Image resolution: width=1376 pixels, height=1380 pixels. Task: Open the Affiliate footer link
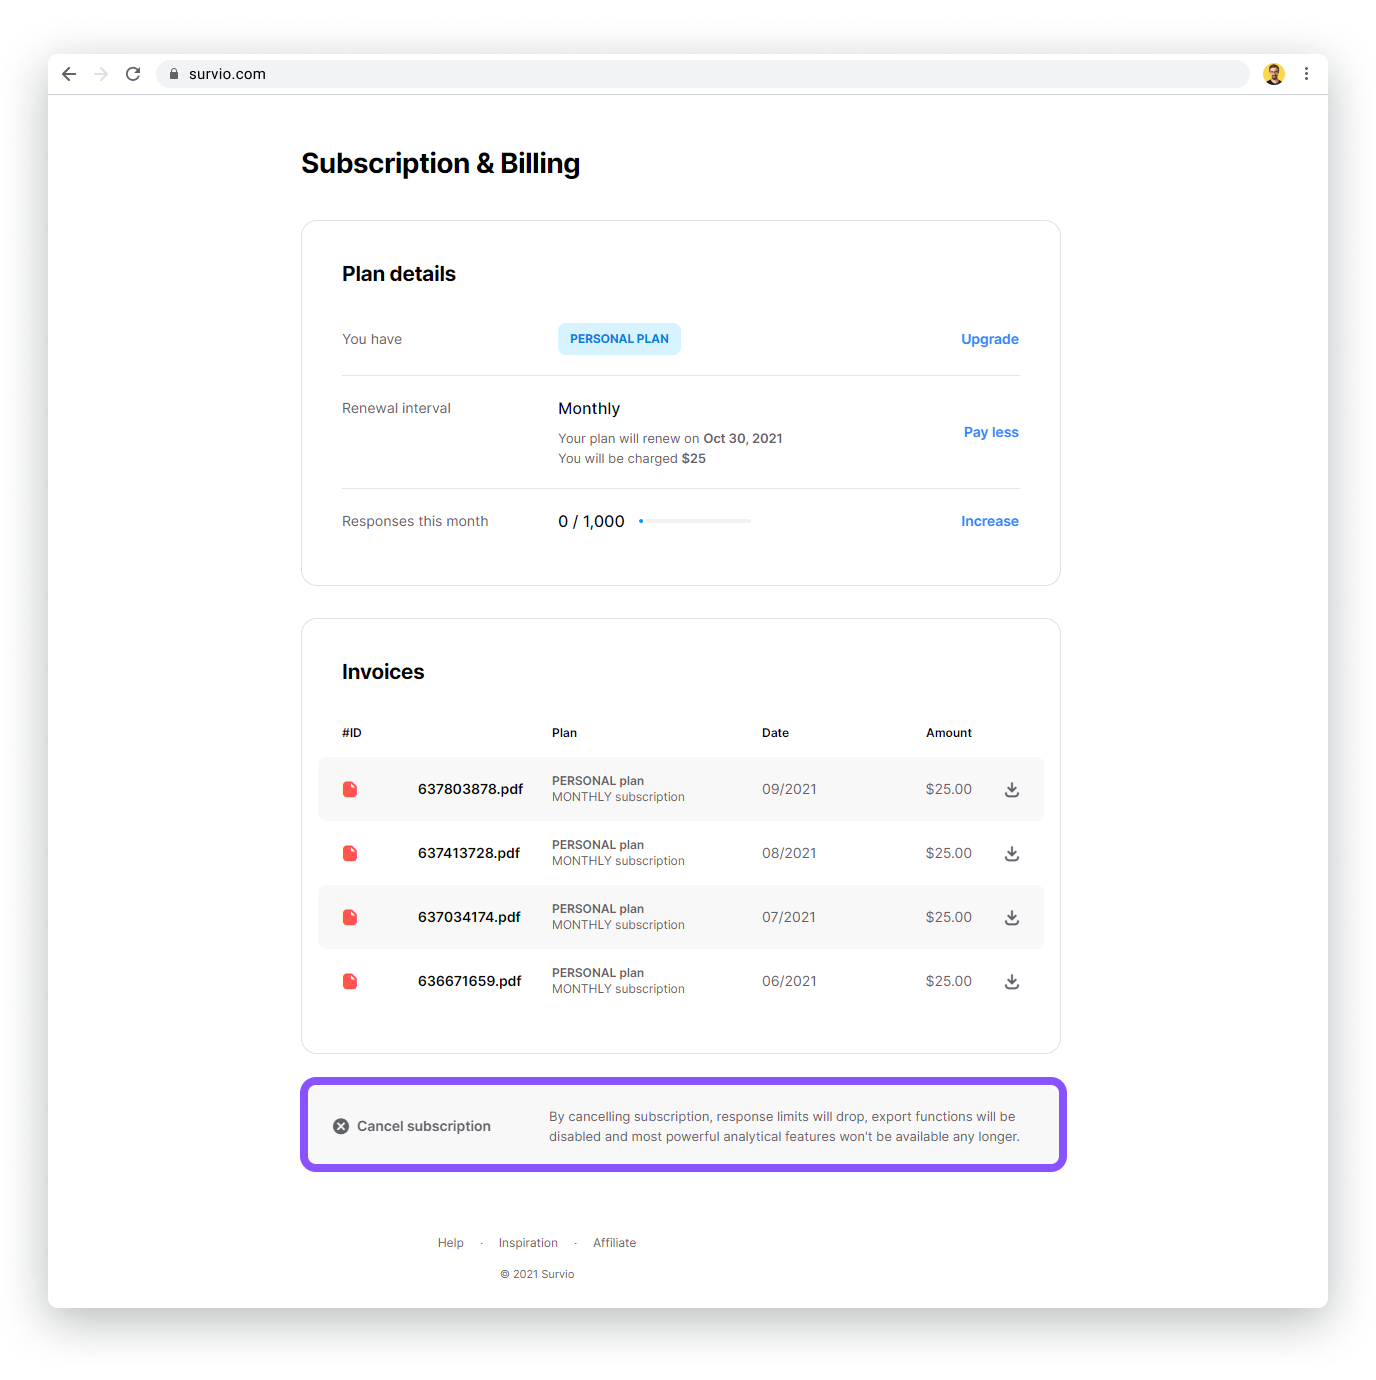pyautogui.click(x=614, y=1243)
